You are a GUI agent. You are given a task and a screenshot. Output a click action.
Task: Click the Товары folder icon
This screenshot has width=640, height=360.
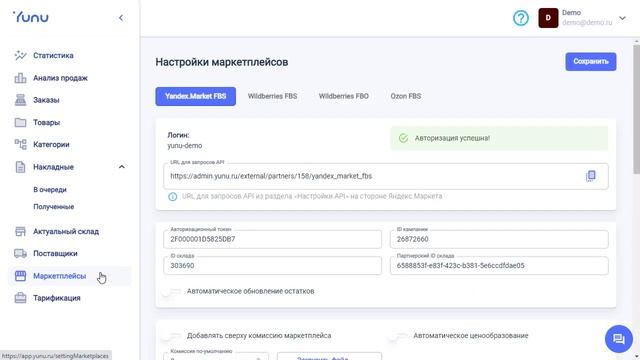20,122
